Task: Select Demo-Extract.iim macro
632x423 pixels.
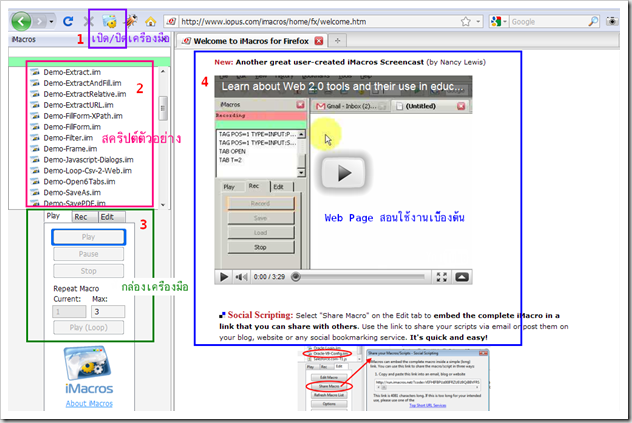Action: tap(72, 72)
